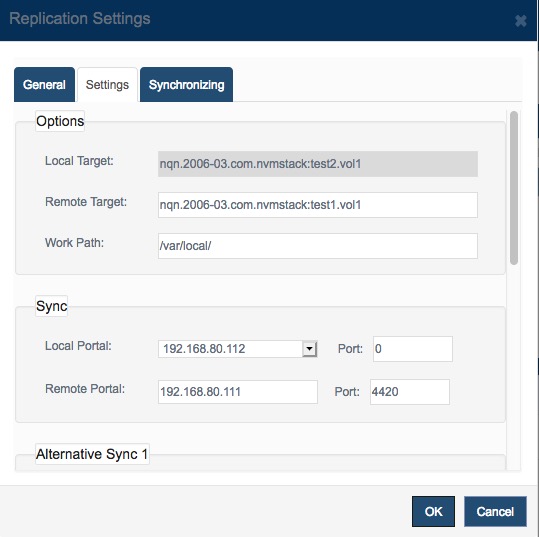The height and width of the screenshot is (537, 539).
Task: Focus the Remote Portal IP address field
Action: pos(238,392)
